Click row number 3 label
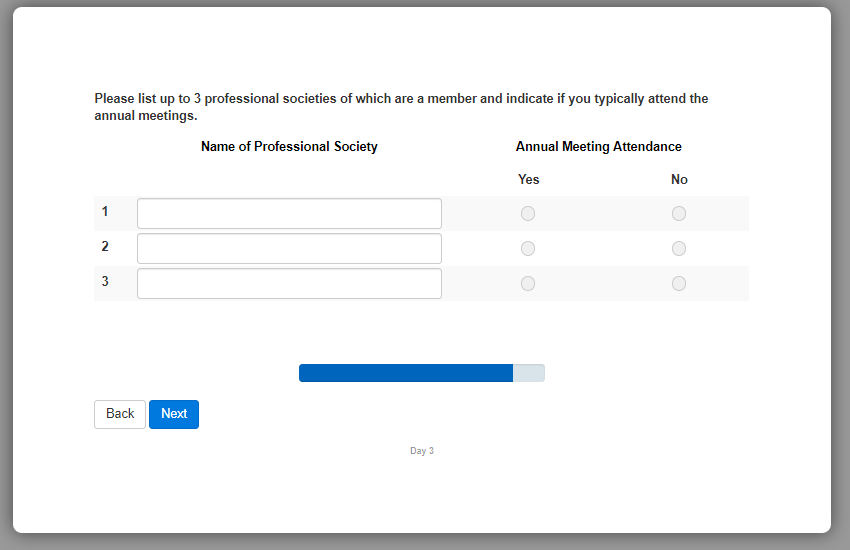 click(105, 282)
